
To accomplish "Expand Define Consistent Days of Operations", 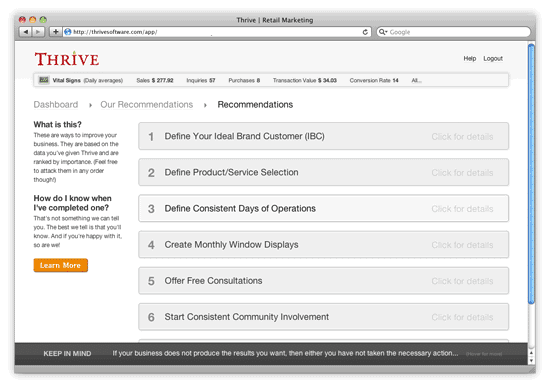I will pyautogui.click(x=323, y=208).
